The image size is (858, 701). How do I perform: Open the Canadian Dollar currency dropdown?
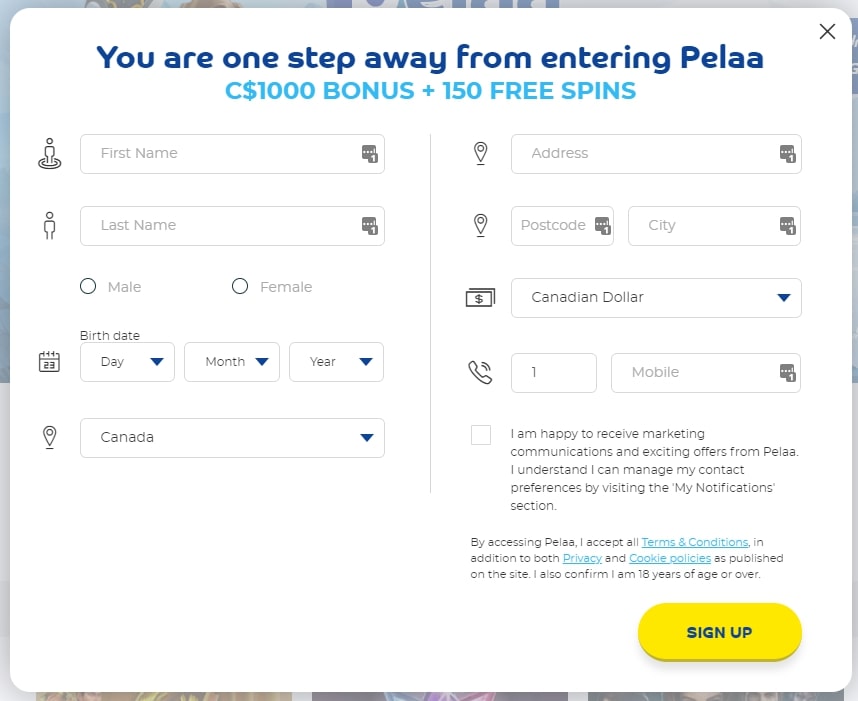click(656, 297)
